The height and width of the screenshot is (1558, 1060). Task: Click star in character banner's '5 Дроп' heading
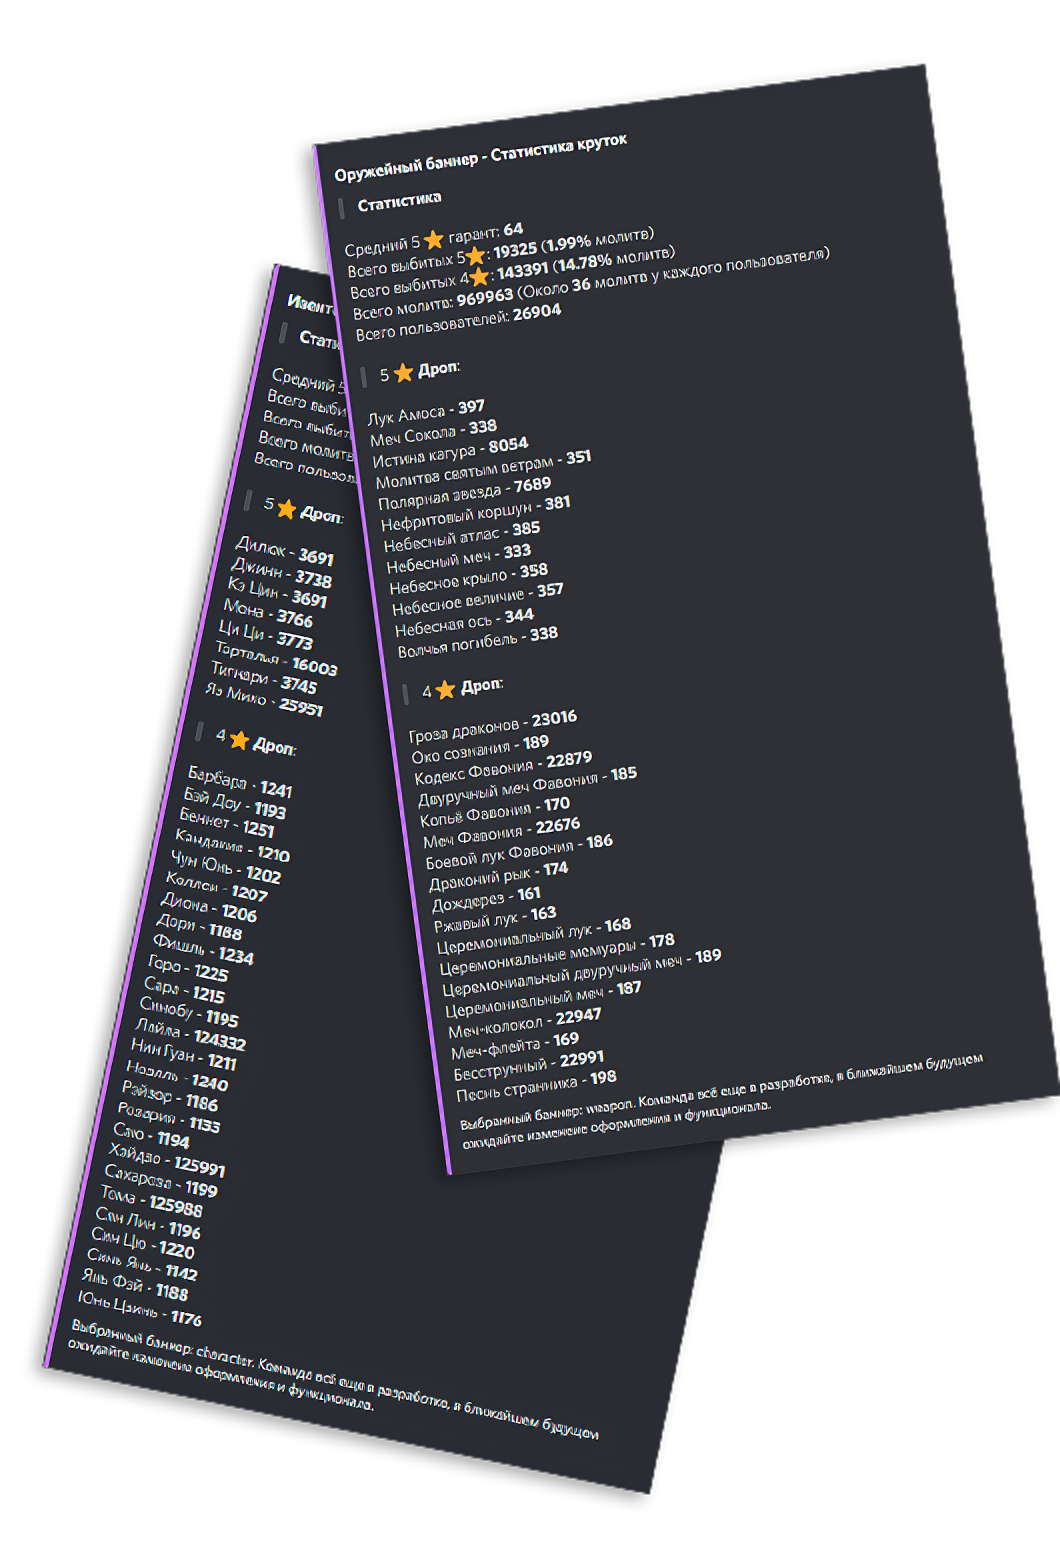click(287, 509)
